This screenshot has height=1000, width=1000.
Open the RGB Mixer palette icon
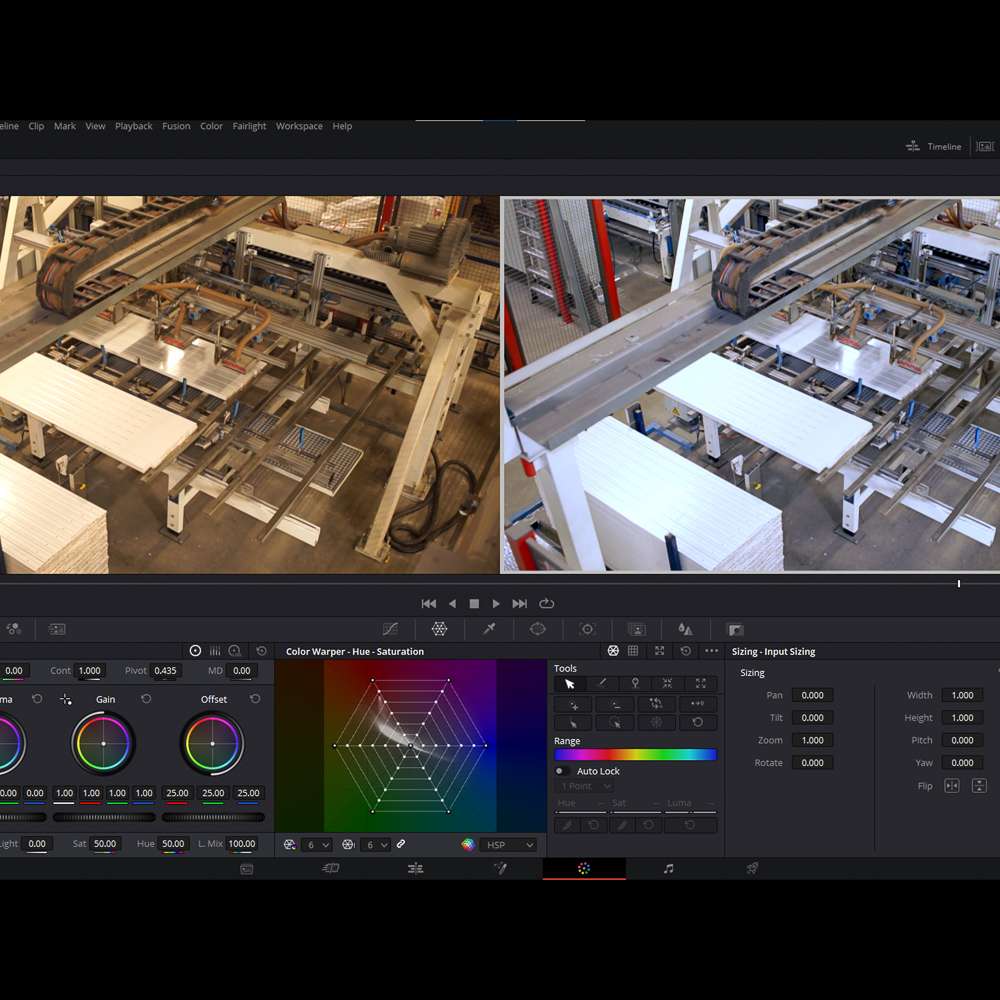click(13, 629)
